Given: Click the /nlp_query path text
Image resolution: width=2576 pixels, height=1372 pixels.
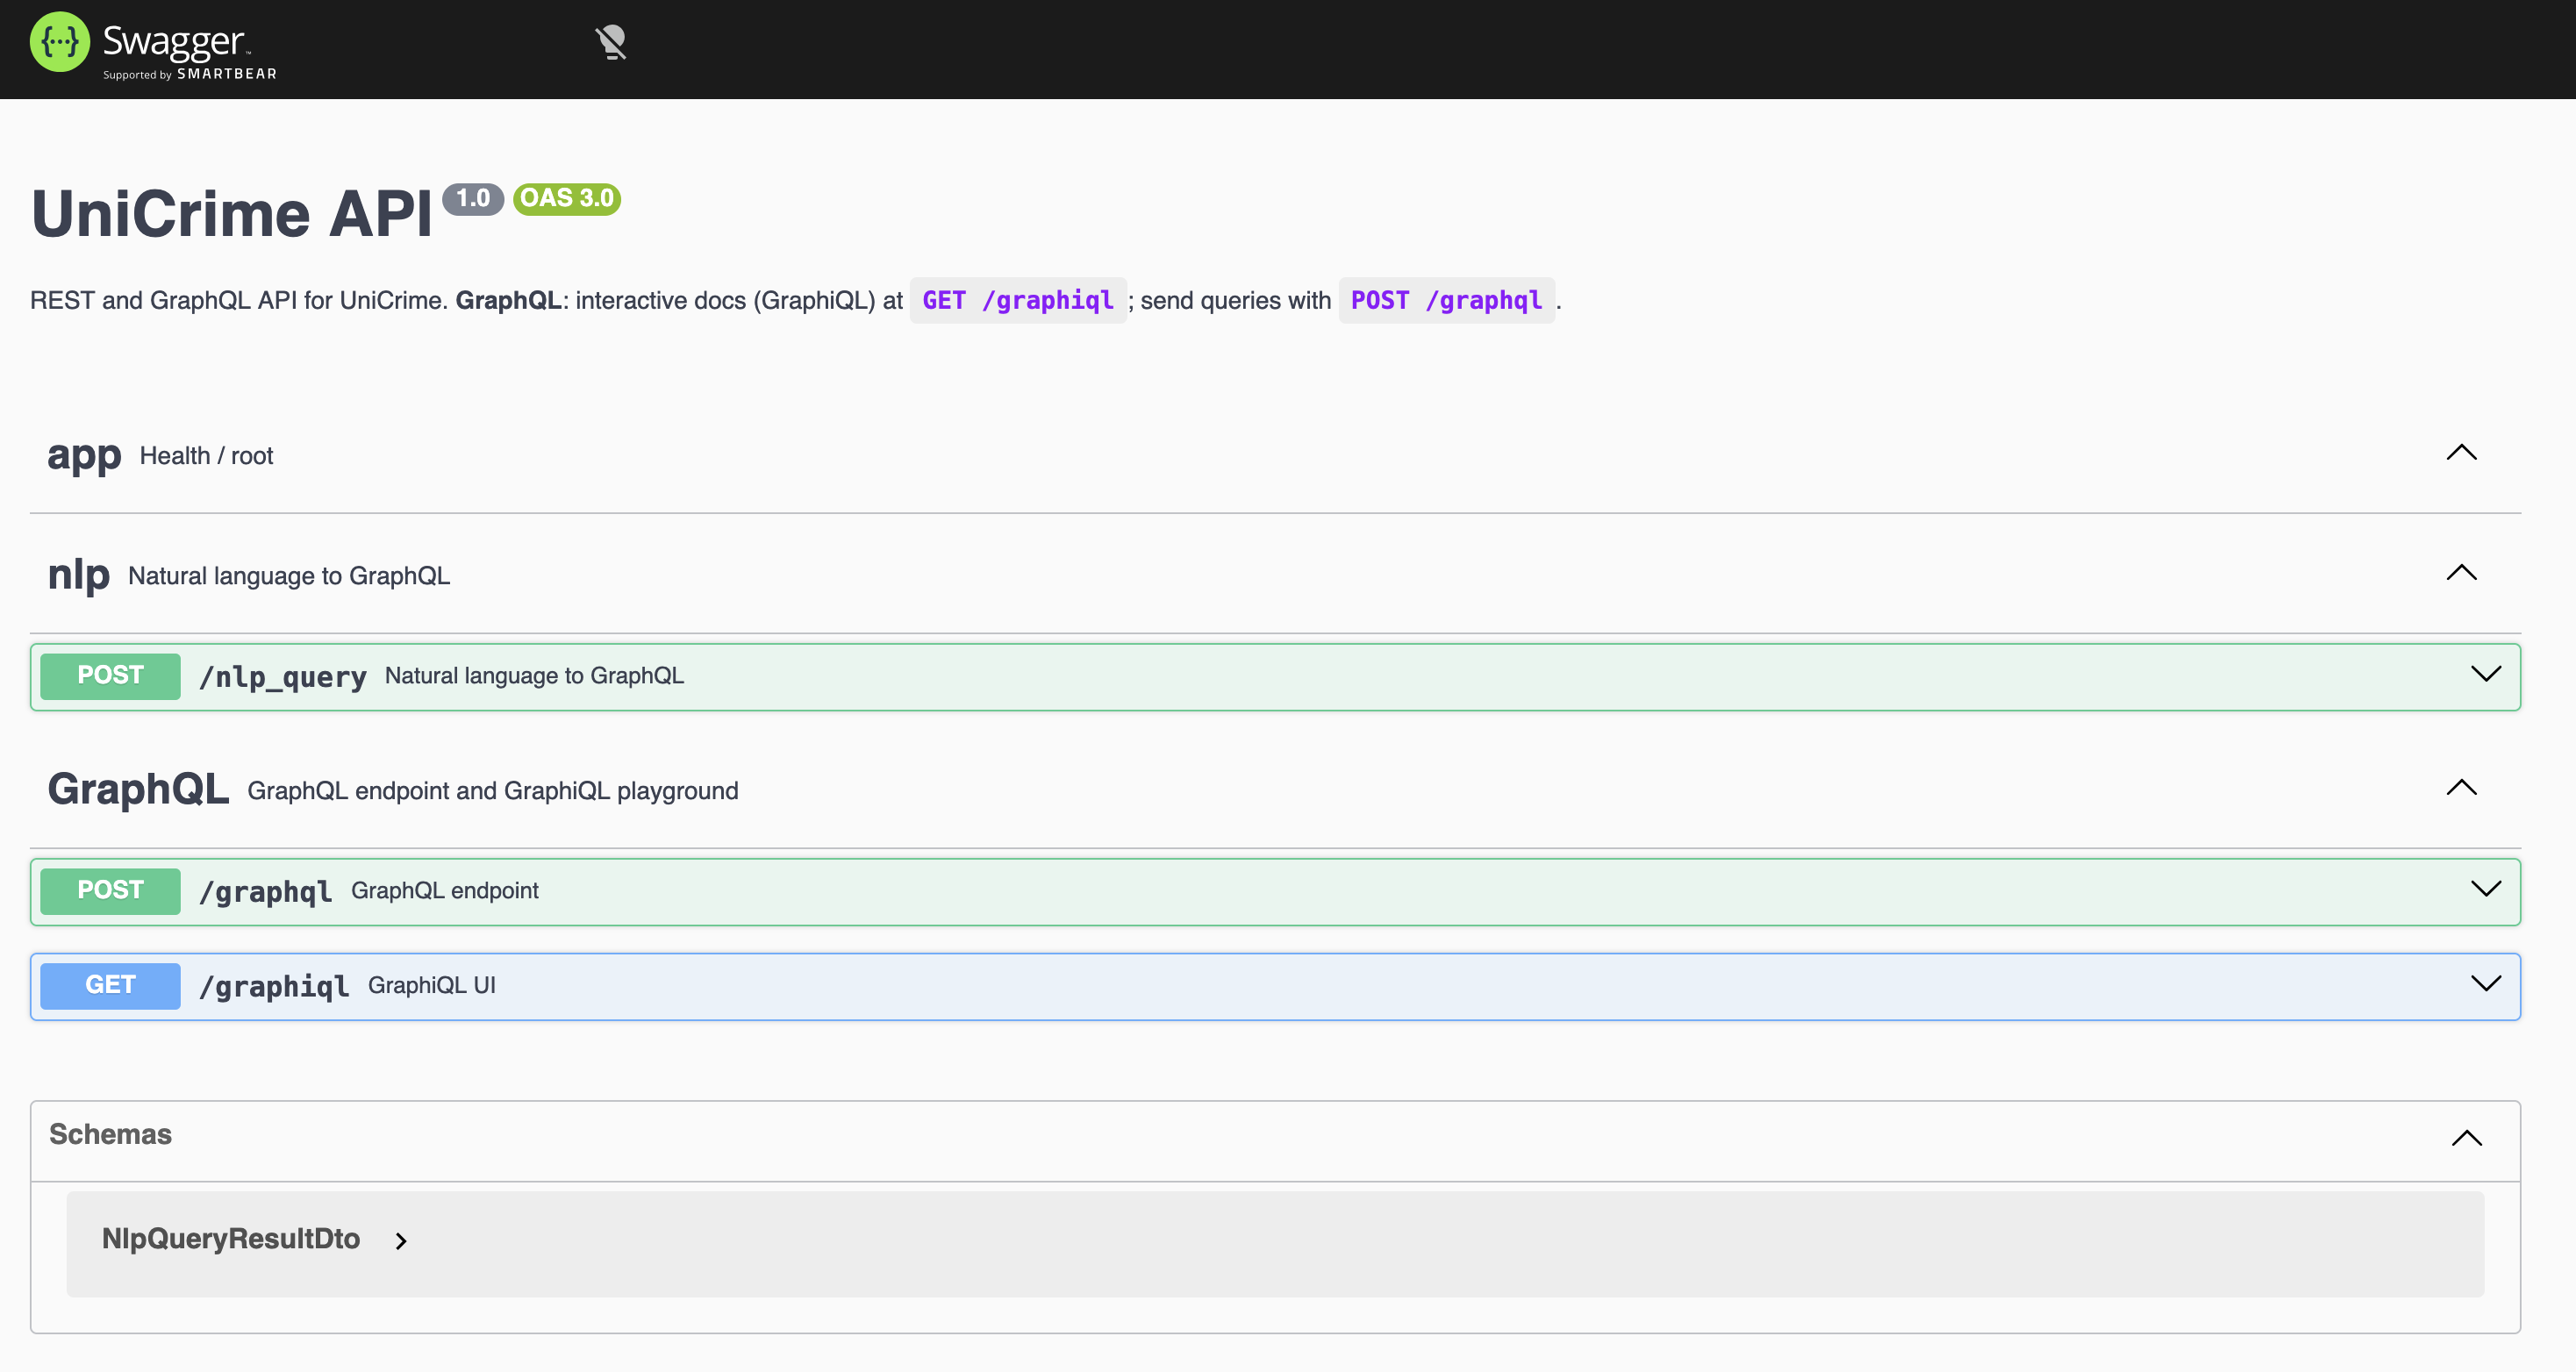Looking at the screenshot, I should coord(283,677).
